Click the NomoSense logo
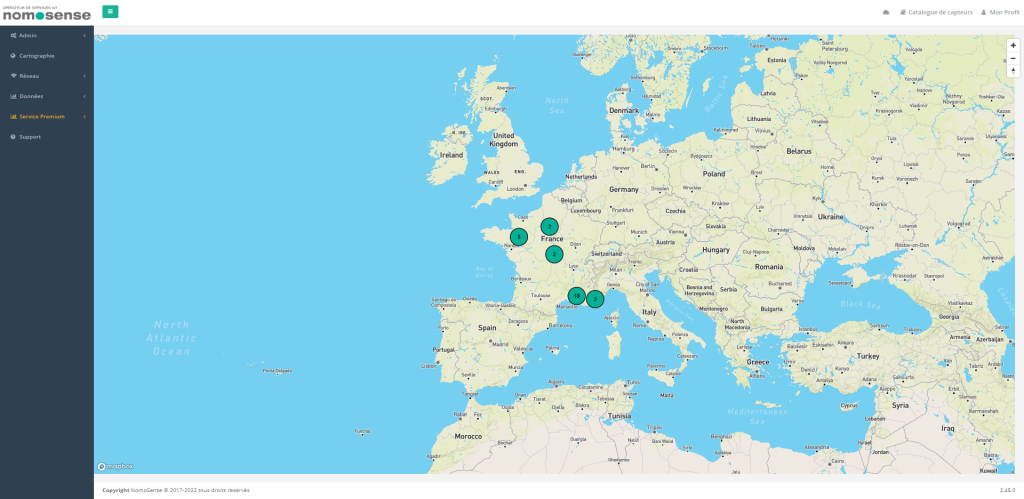1024x499 pixels. tap(46, 13)
